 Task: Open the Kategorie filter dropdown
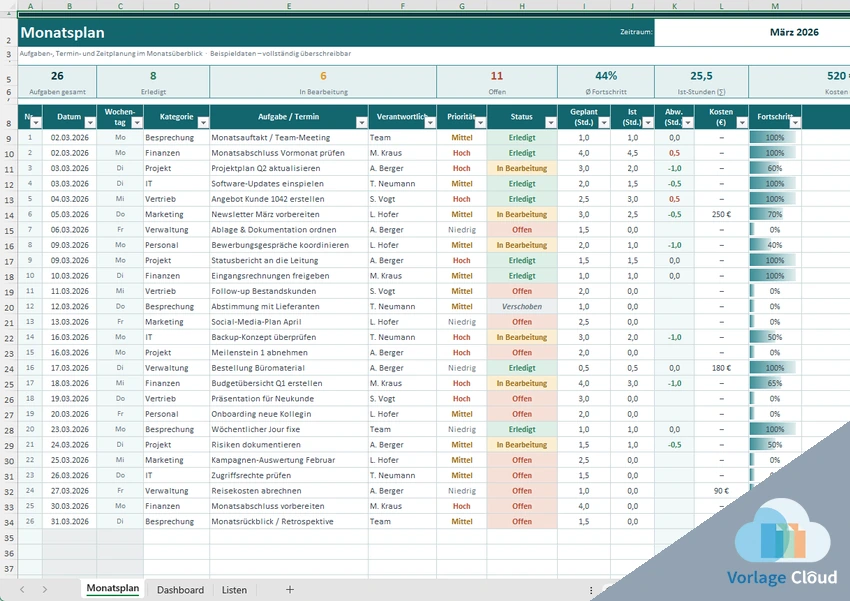(x=203, y=123)
